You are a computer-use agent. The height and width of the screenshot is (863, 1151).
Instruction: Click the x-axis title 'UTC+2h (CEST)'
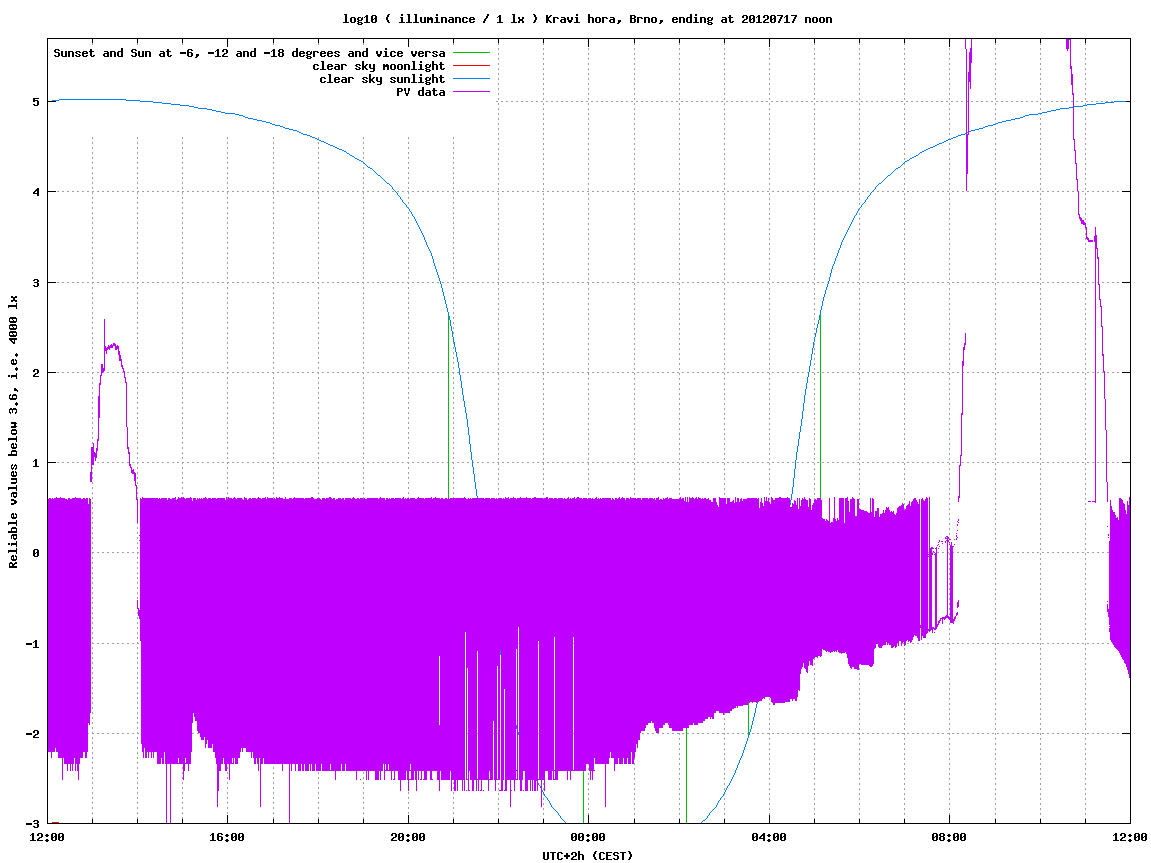pyautogui.click(x=587, y=855)
